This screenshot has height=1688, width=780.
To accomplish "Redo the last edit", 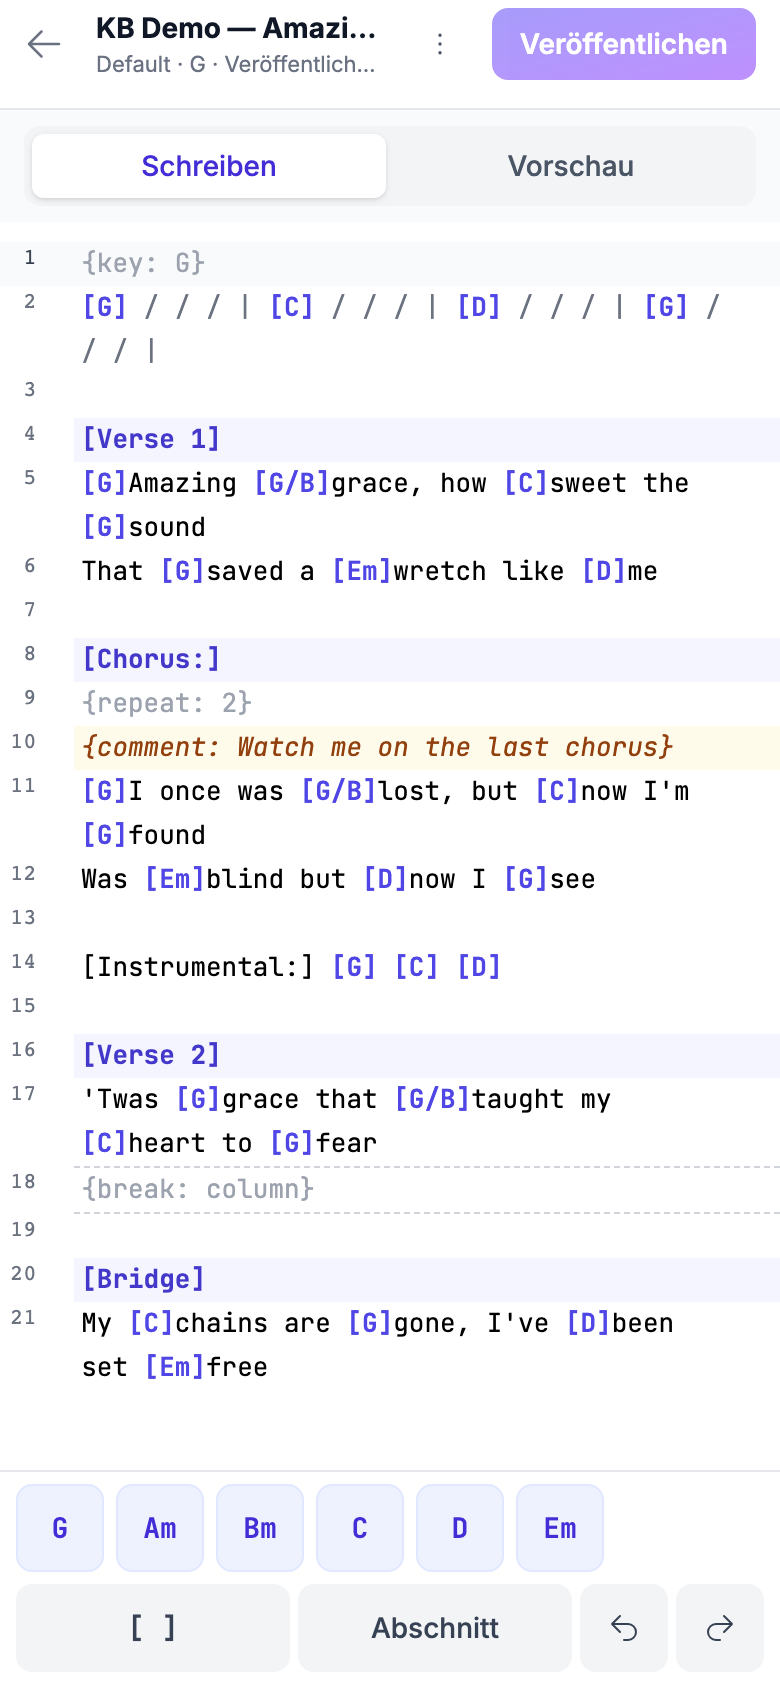I will pyautogui.click(x=720, y=1628).
